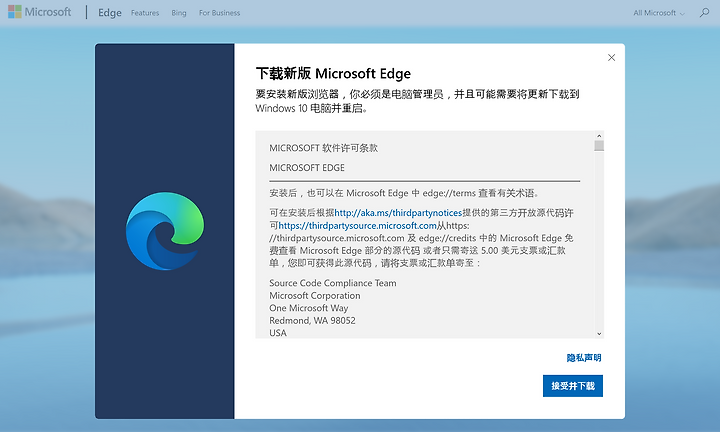Open the Edge header link

click(x=110, y=13)
